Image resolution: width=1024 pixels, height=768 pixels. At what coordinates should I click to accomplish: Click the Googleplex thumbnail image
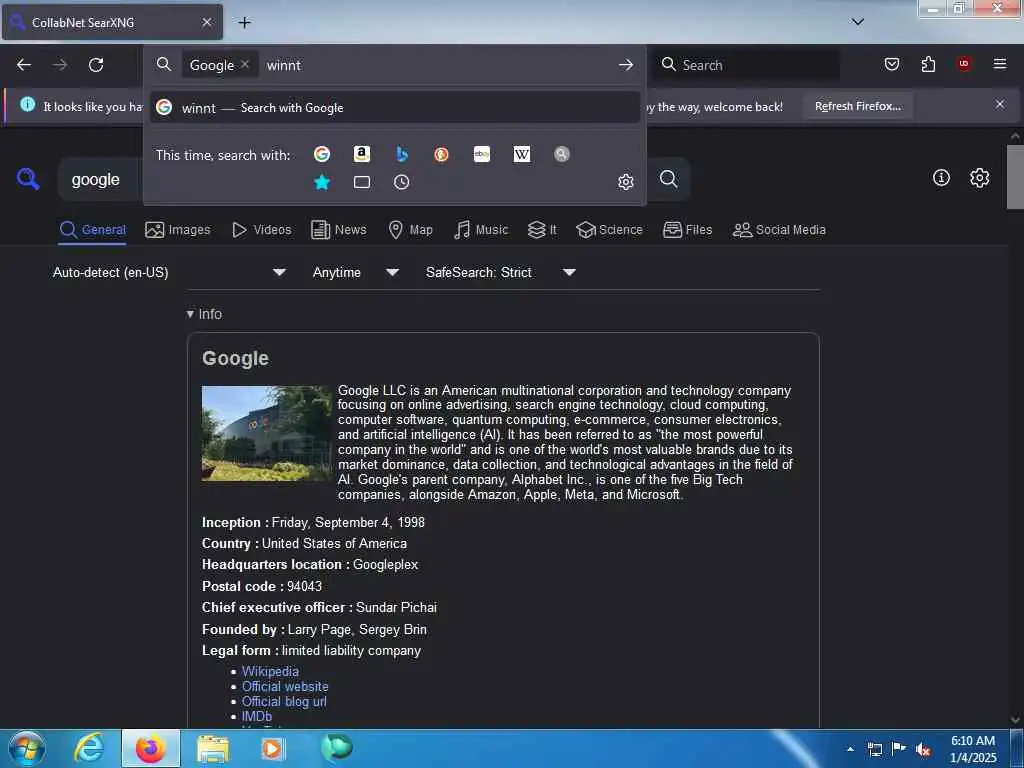[x=266, y=434]
